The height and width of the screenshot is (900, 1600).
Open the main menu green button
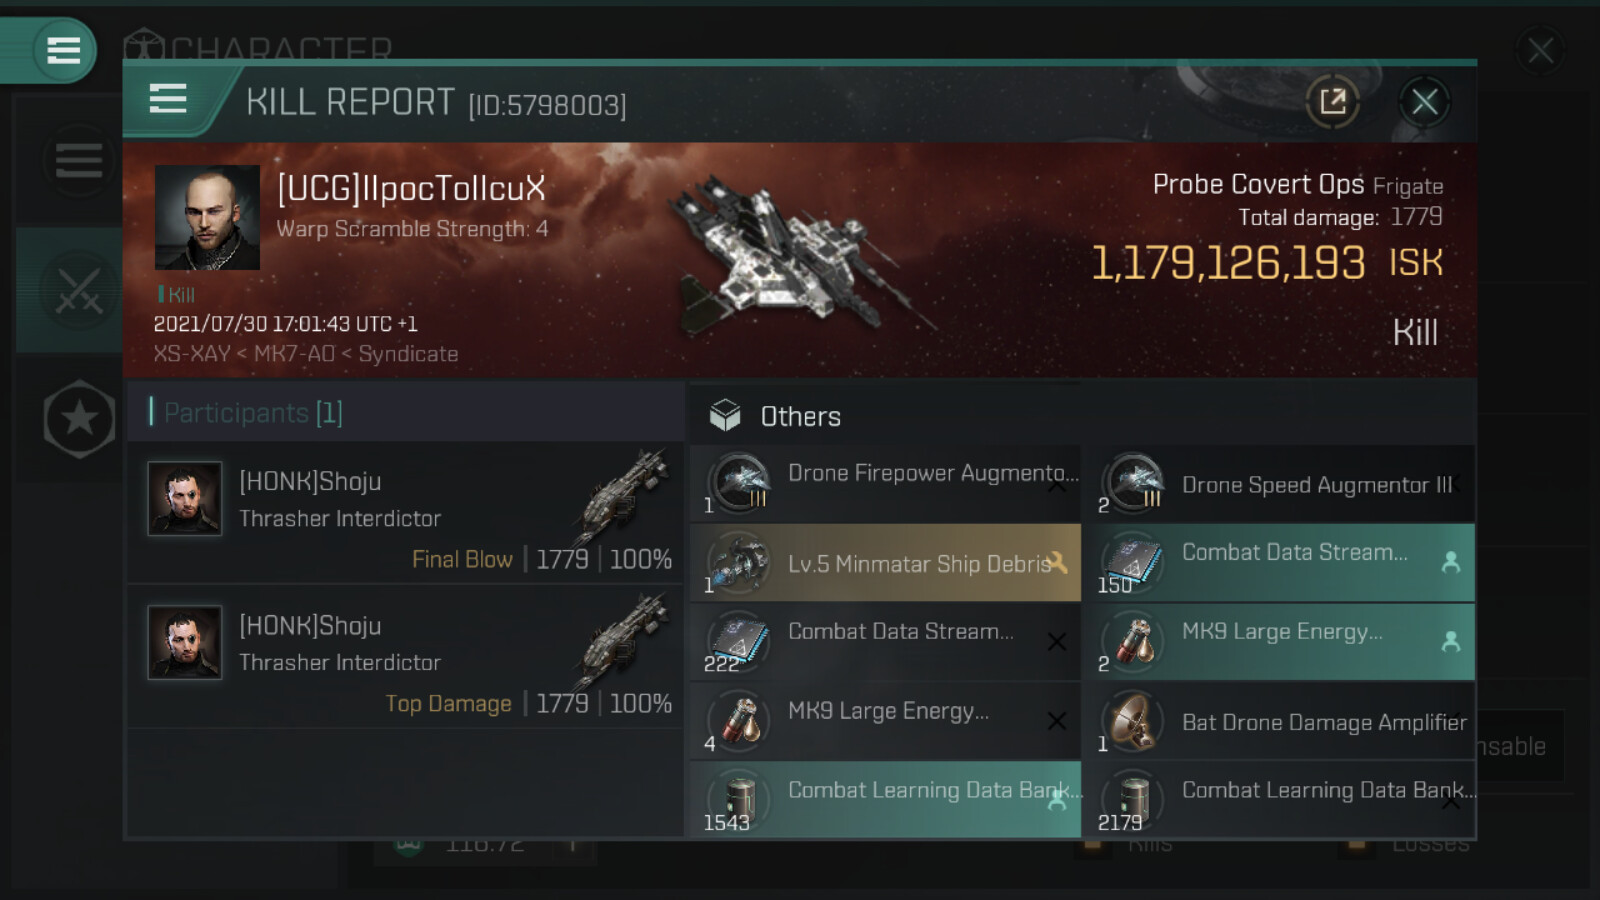pos(63,50)
